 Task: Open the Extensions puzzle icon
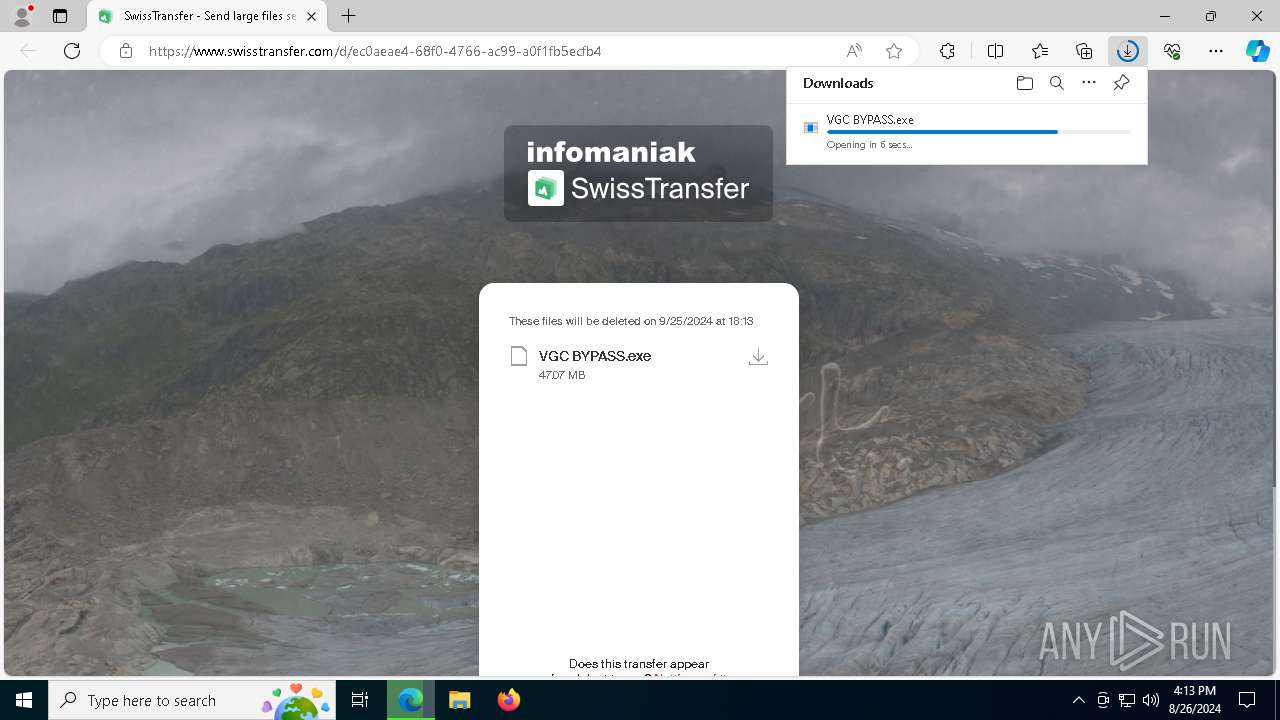tap(947, 51)
